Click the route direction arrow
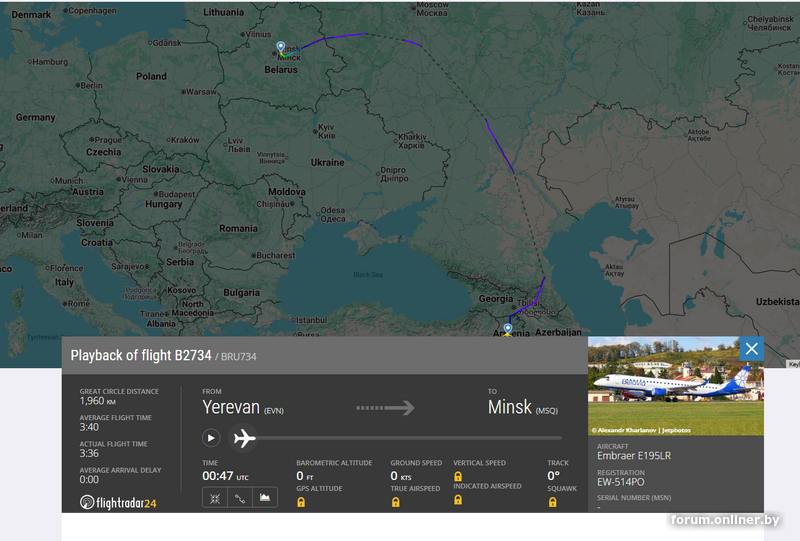This screenshot has height=541, width=800. [x=385, y=408]
